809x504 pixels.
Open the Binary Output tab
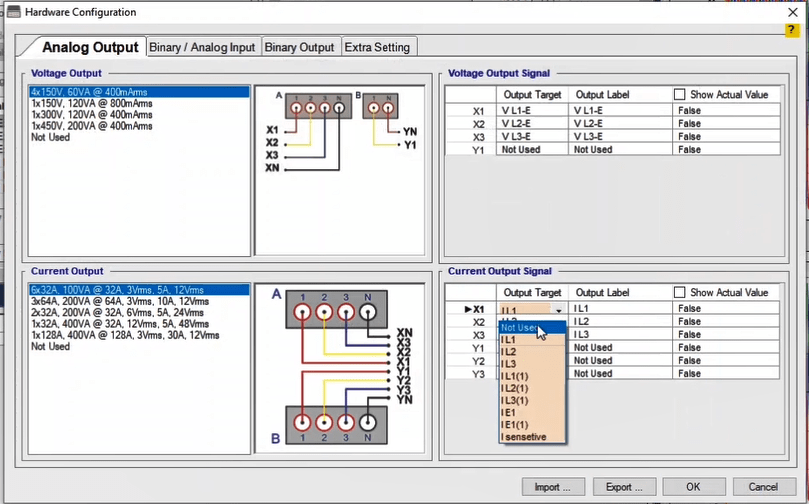pos(299,47)
